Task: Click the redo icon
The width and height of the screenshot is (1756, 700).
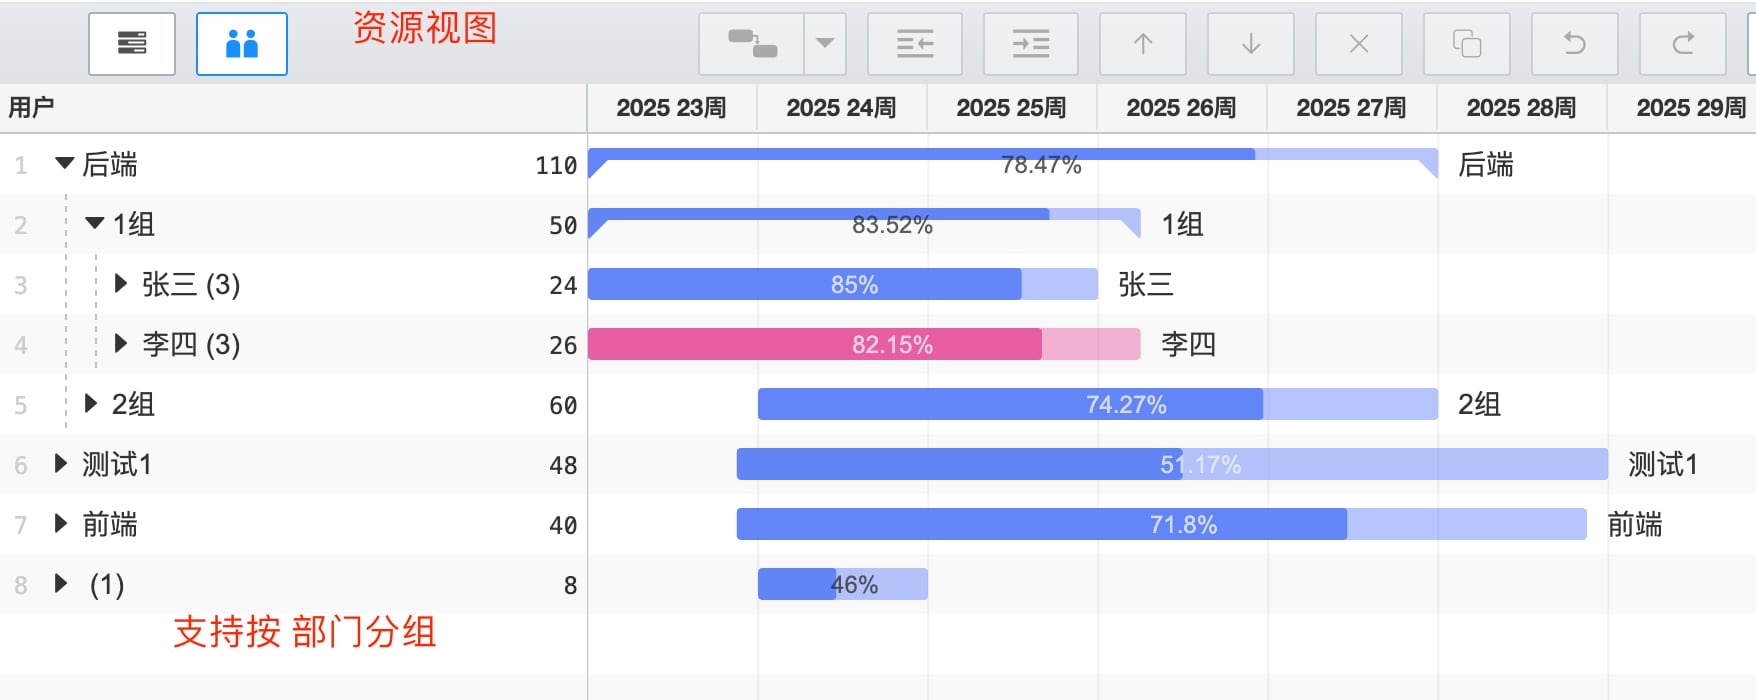Action: coord(1683,44)
